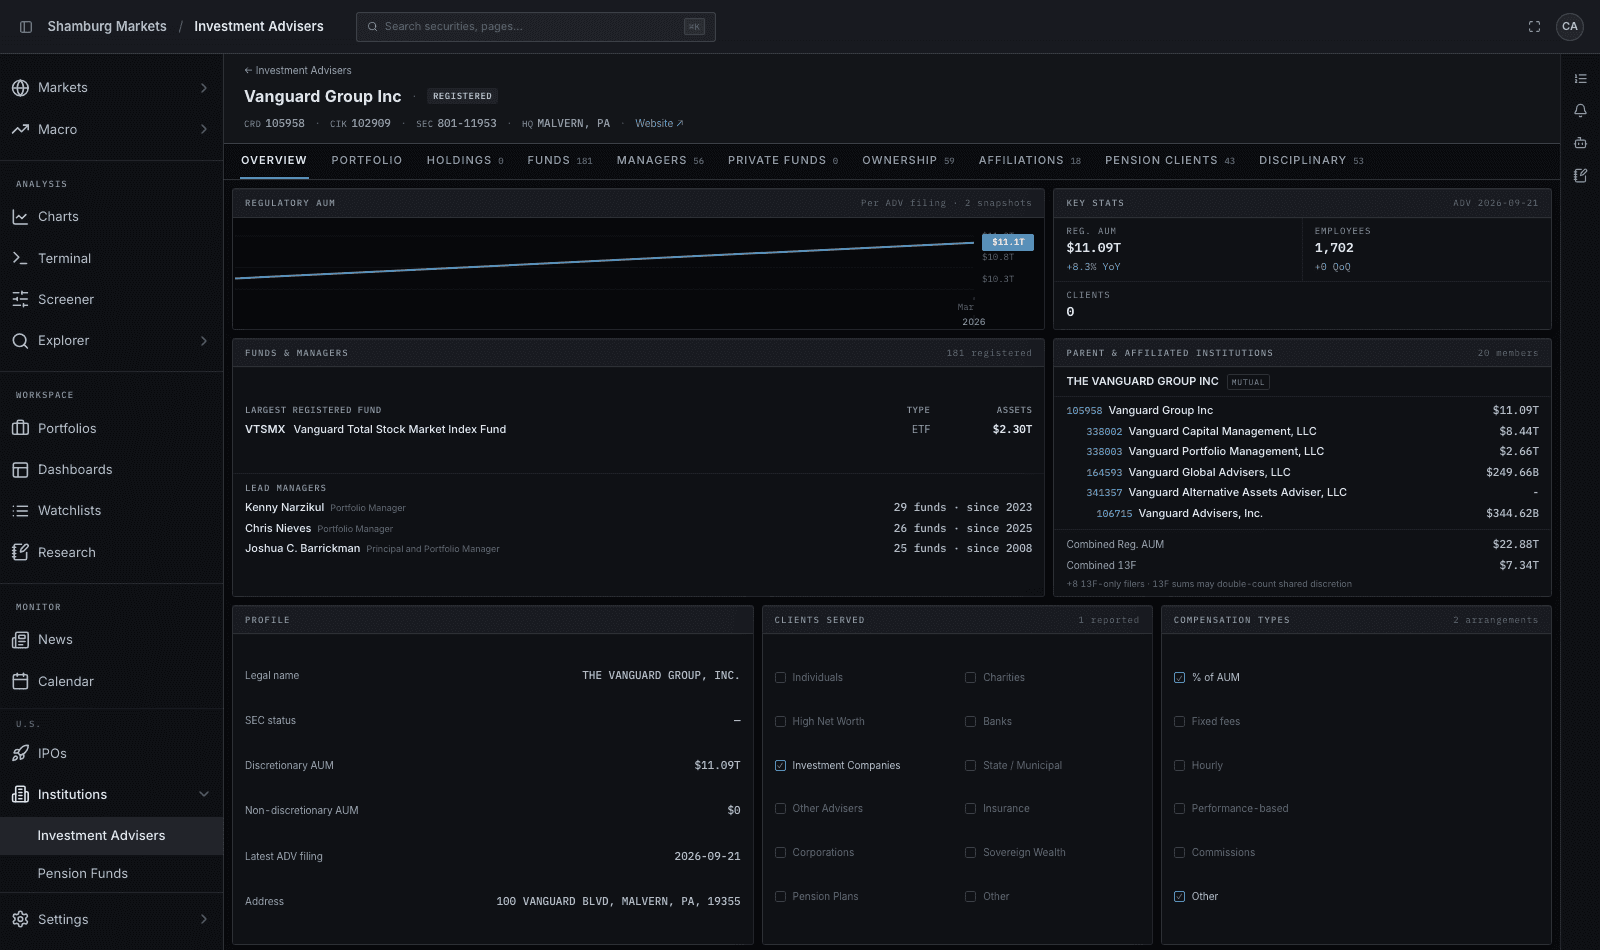
Task: Open the Terminal prompt icon
Action: click(20, 258)
